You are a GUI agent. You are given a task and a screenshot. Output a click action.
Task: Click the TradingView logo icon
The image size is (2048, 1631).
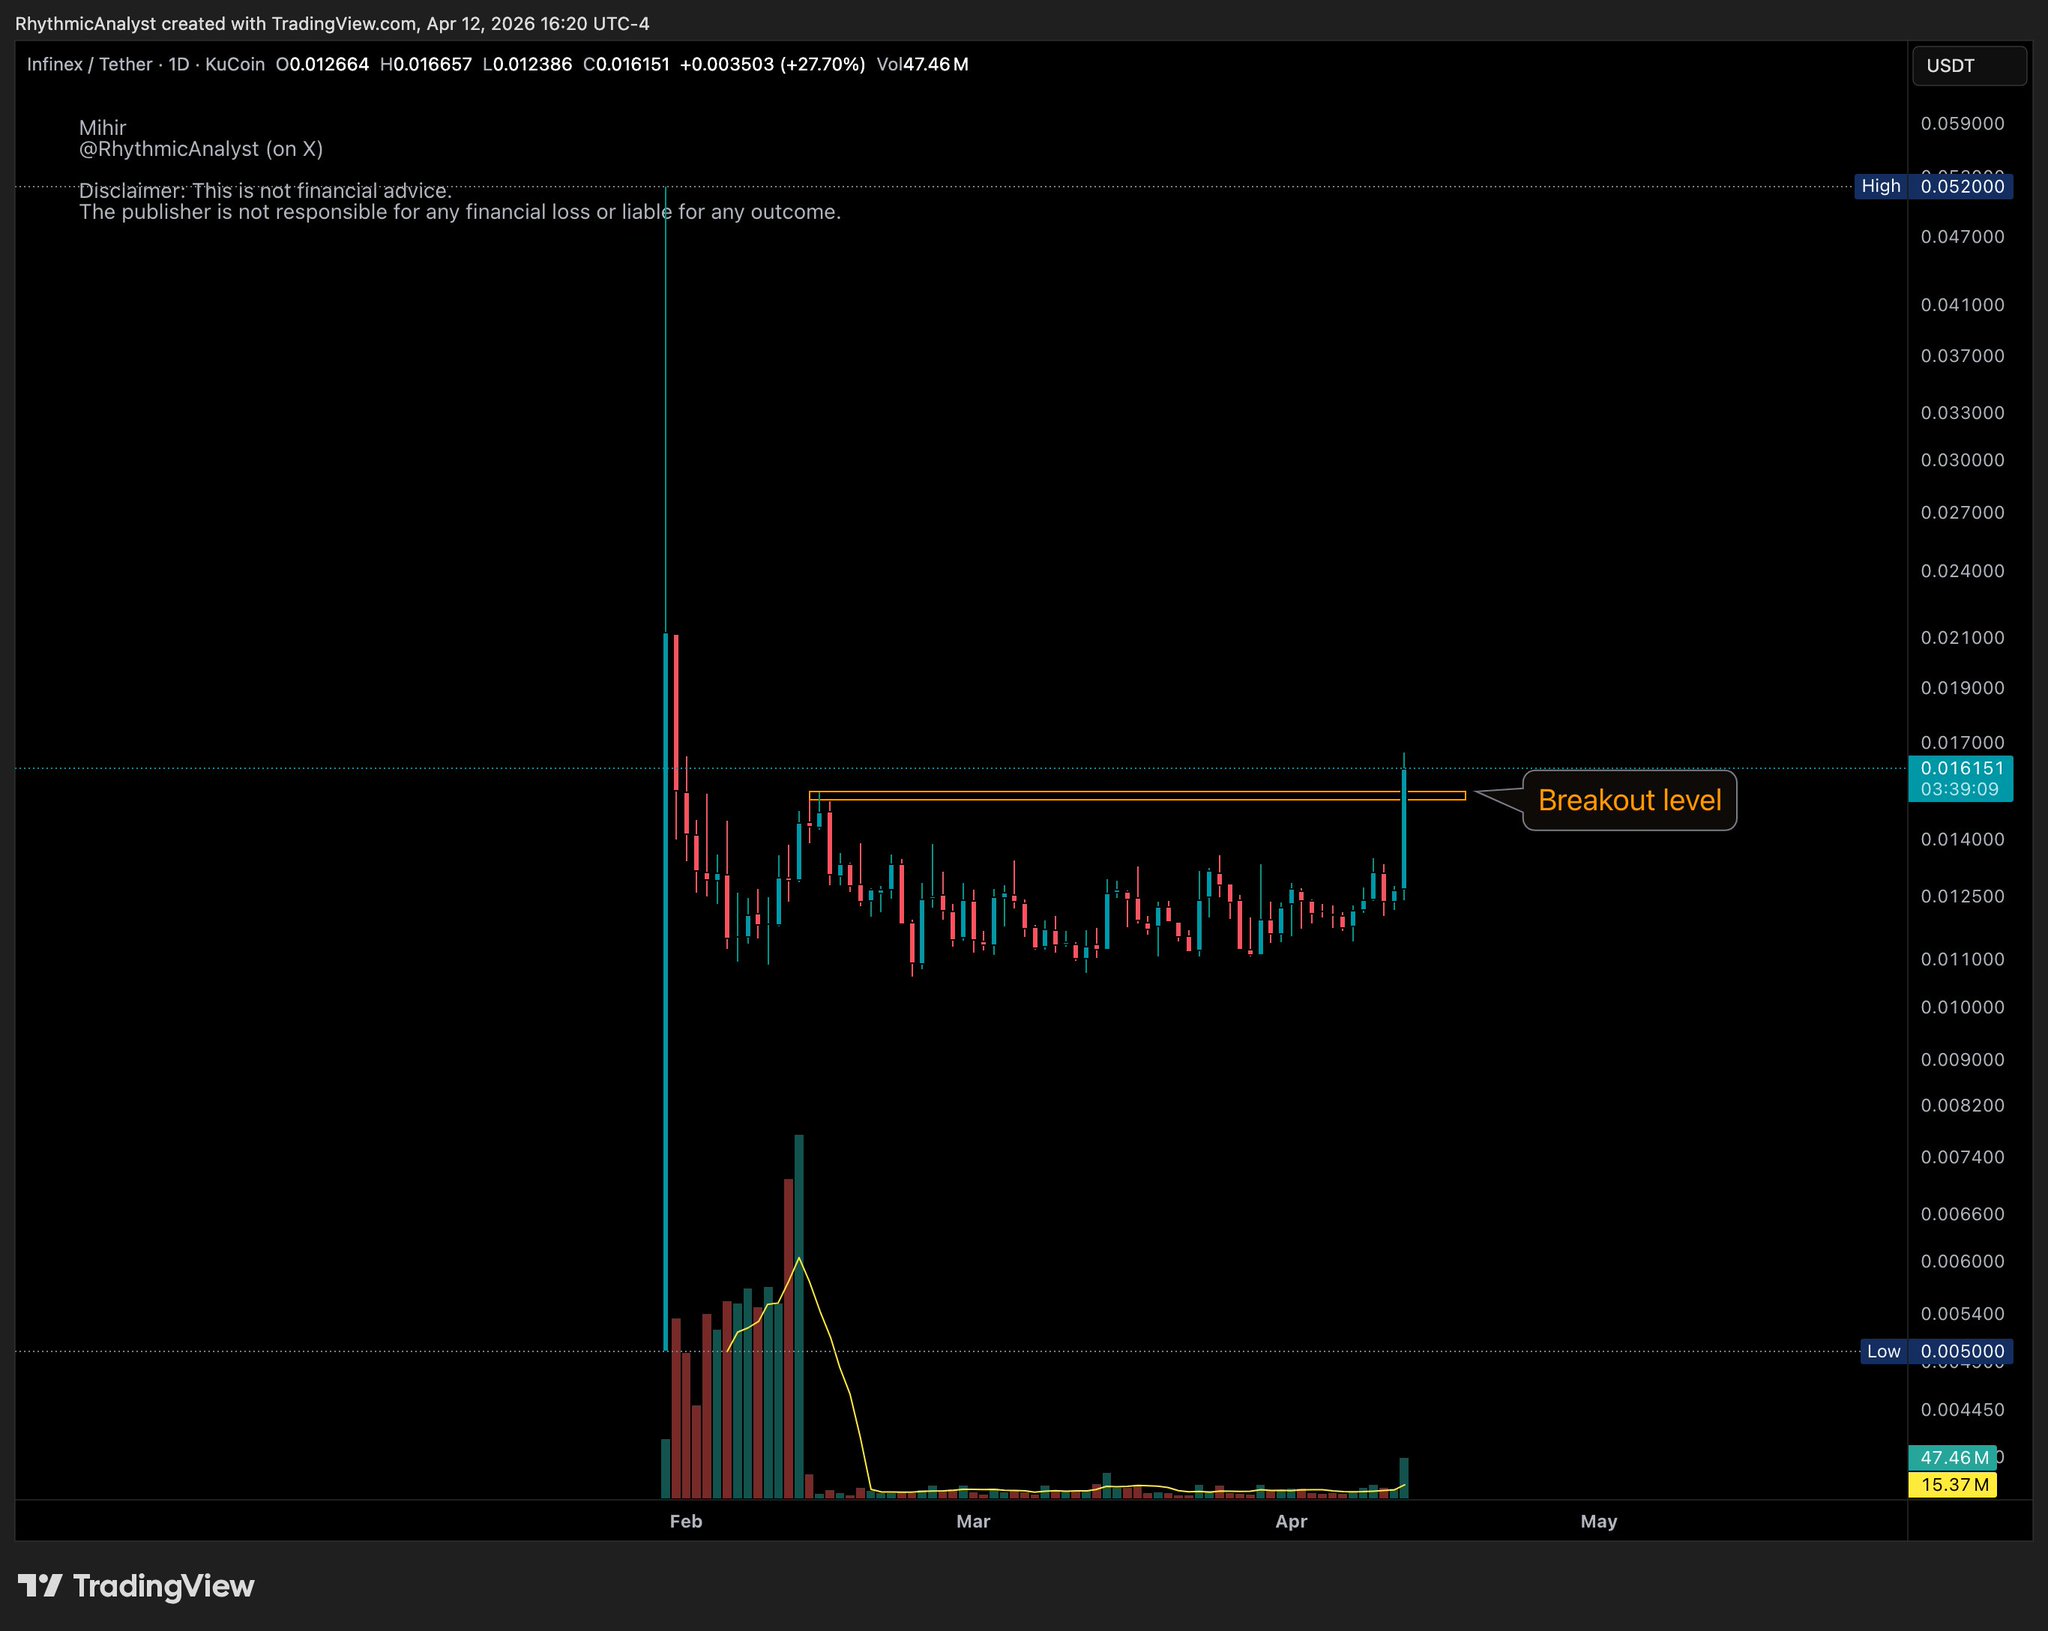click(x=40, y=1586)
